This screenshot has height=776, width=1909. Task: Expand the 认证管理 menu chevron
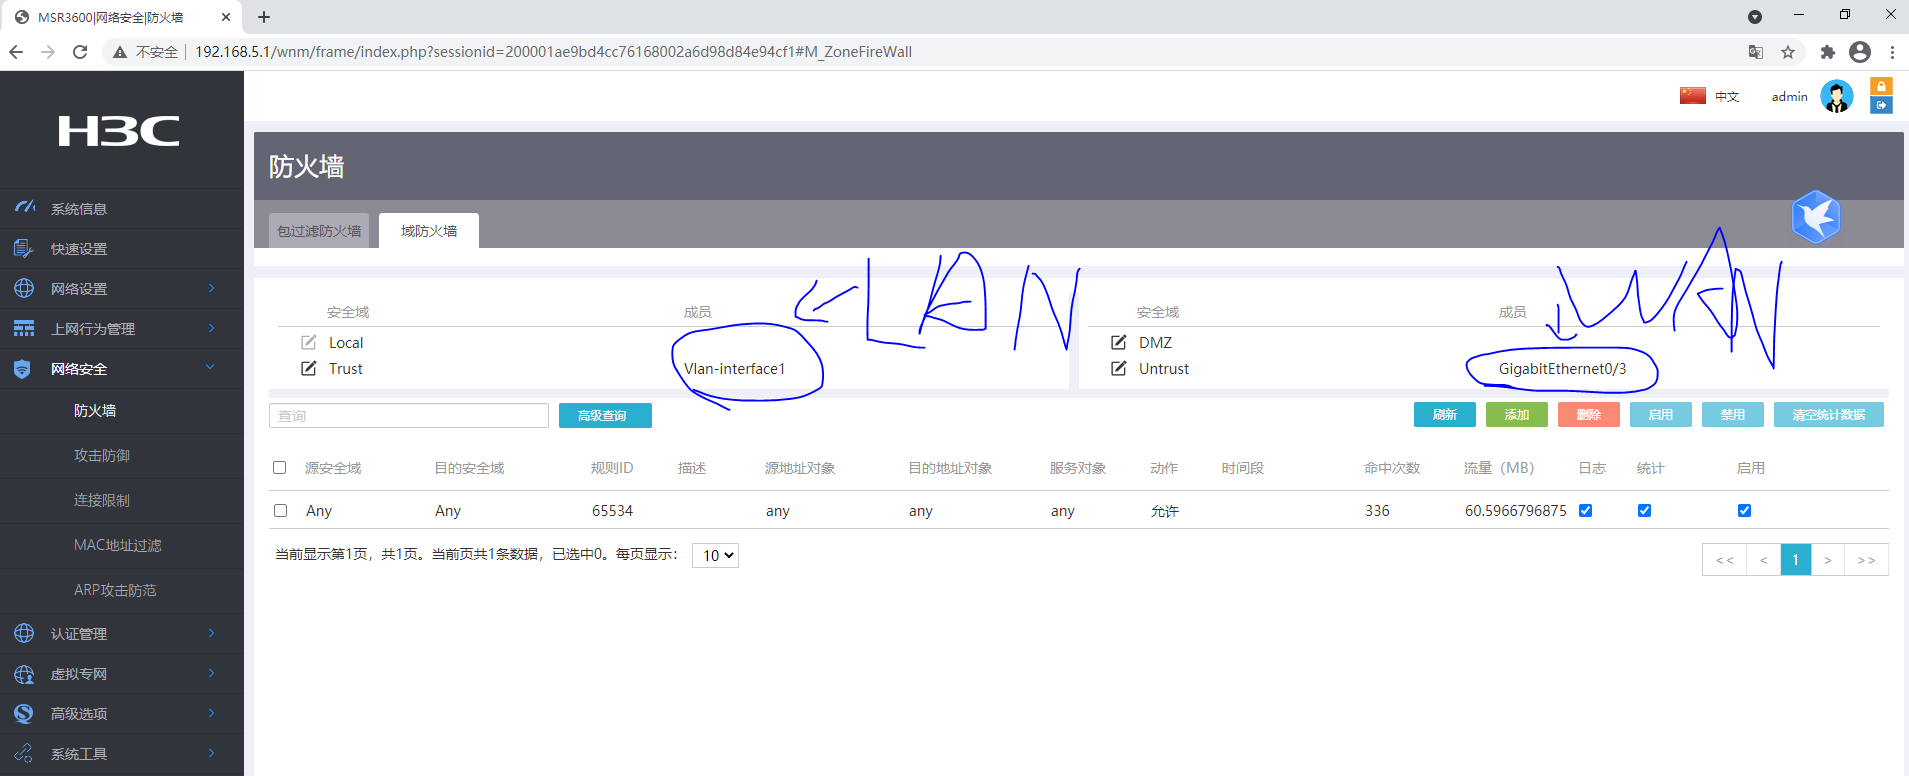(x=211, y=633)
